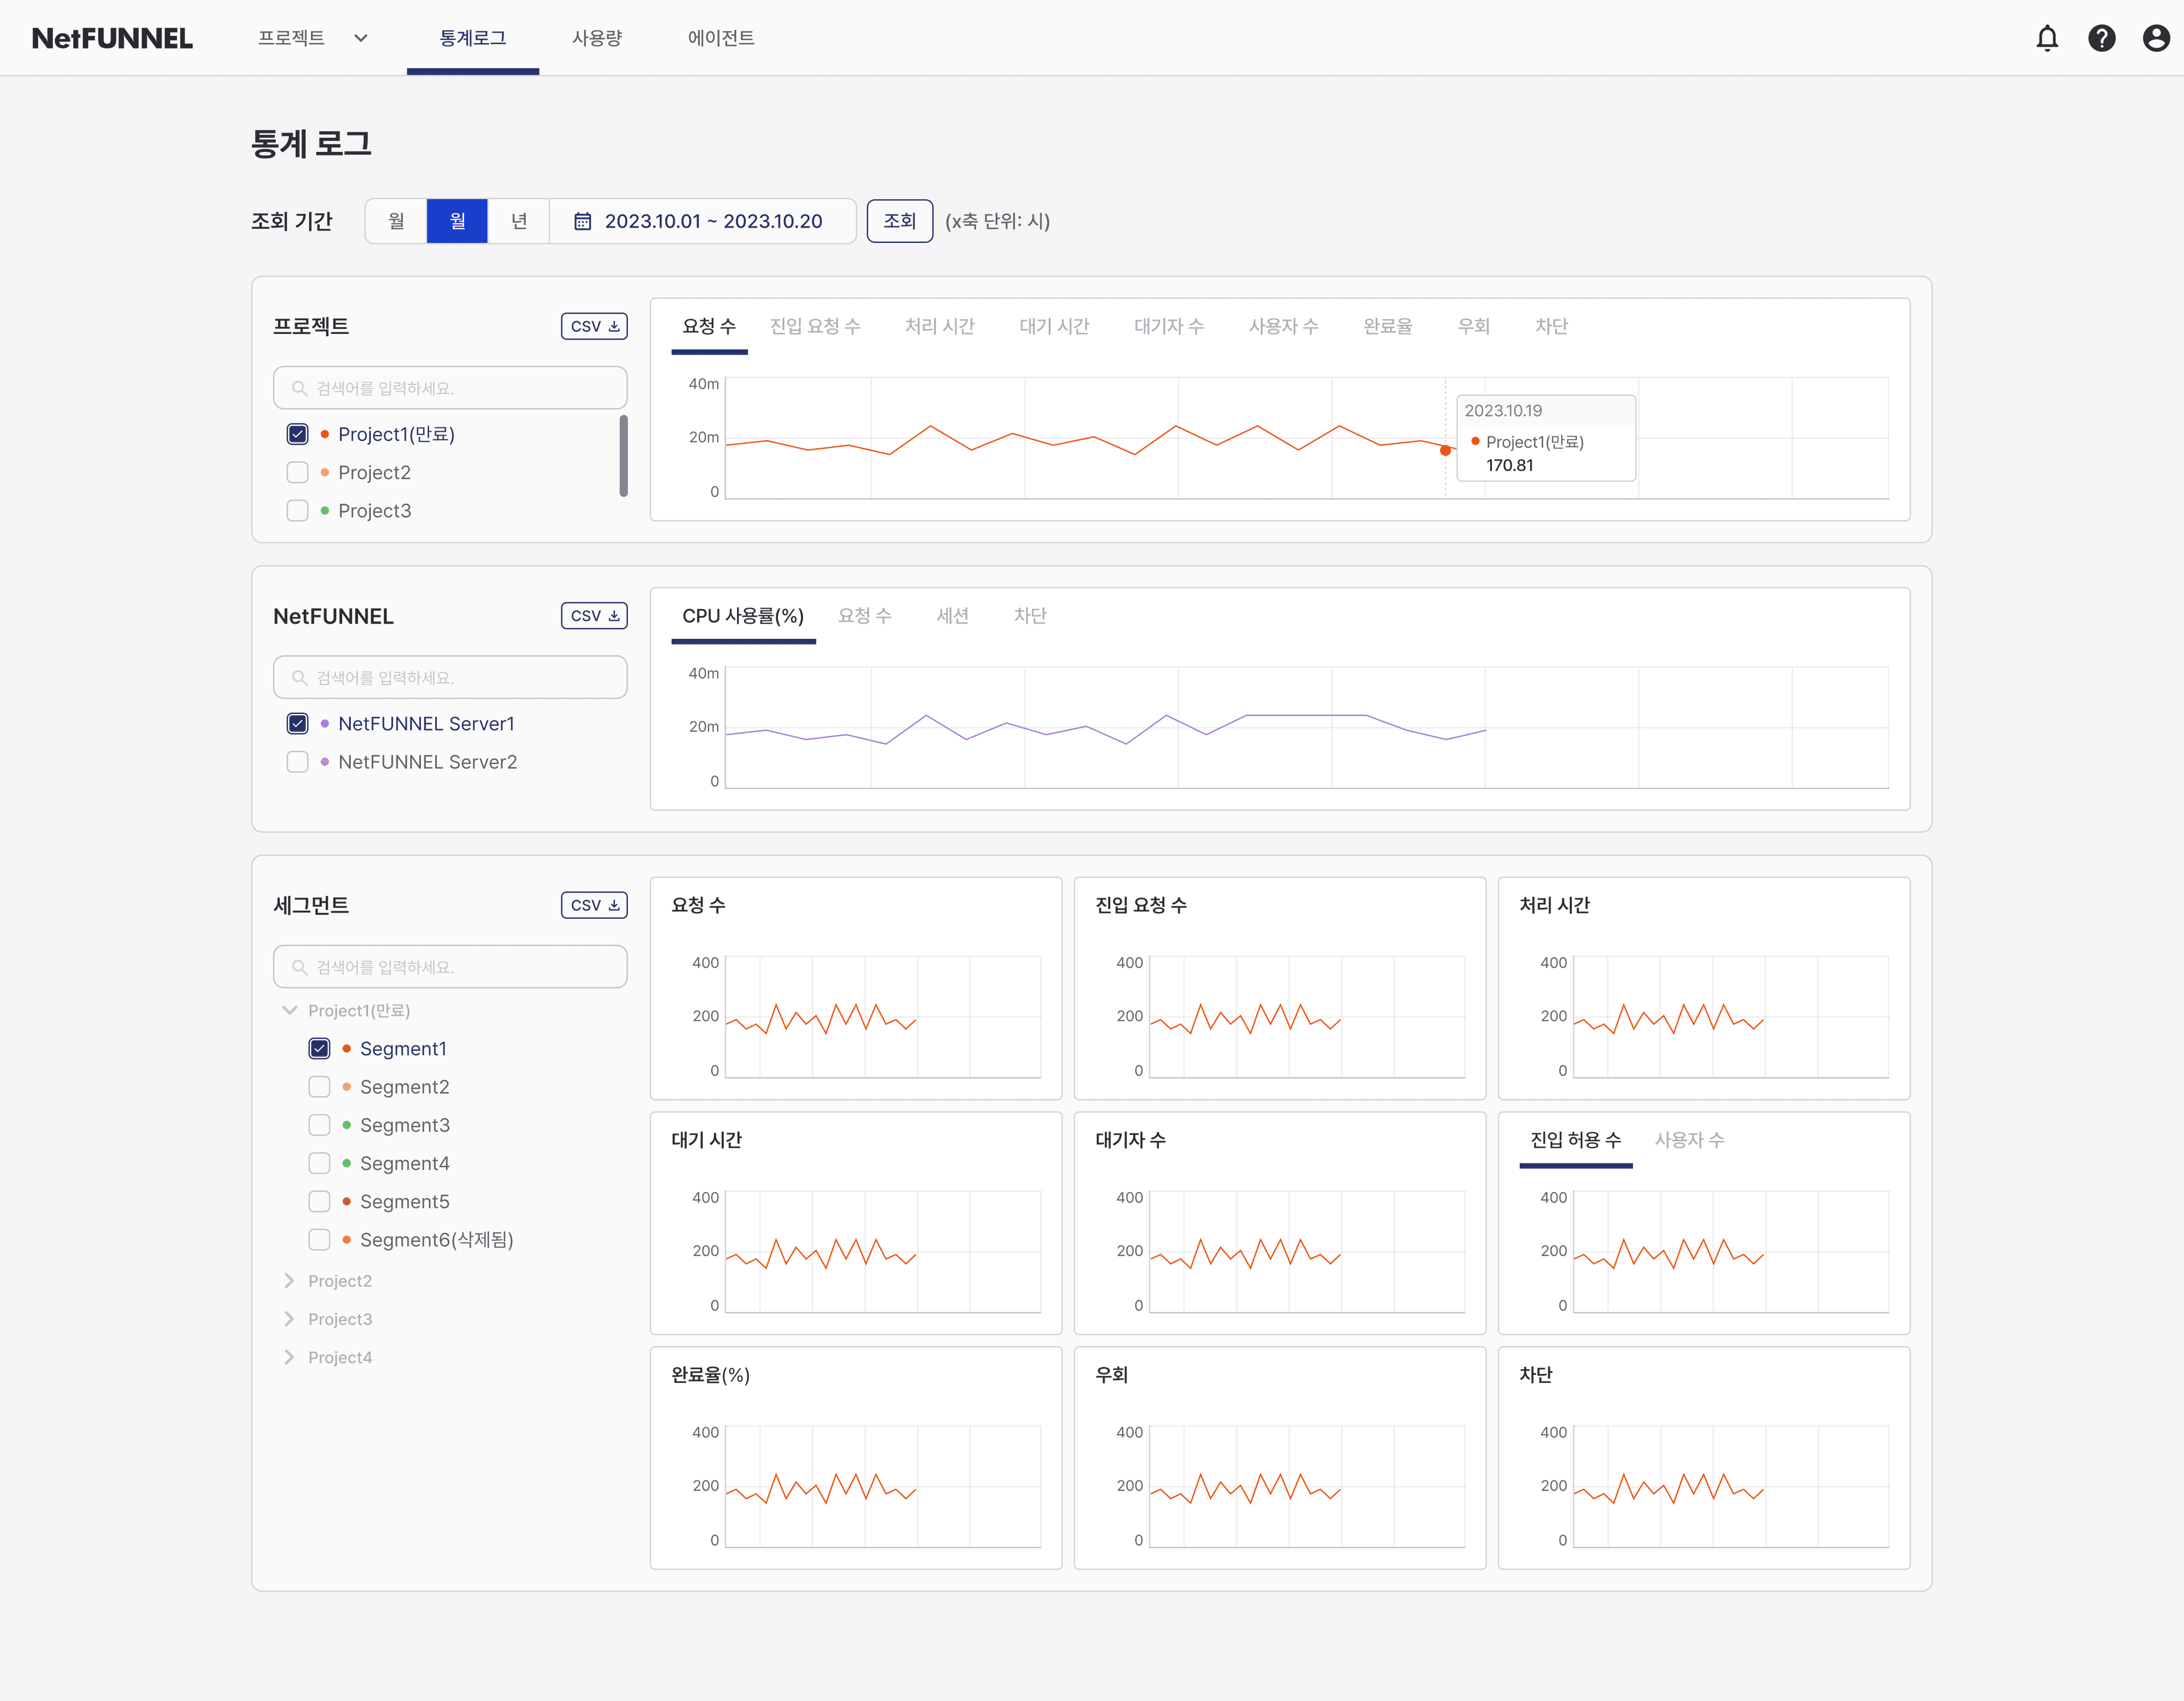Switch to the 사용량 nav tab

(597, 38)
